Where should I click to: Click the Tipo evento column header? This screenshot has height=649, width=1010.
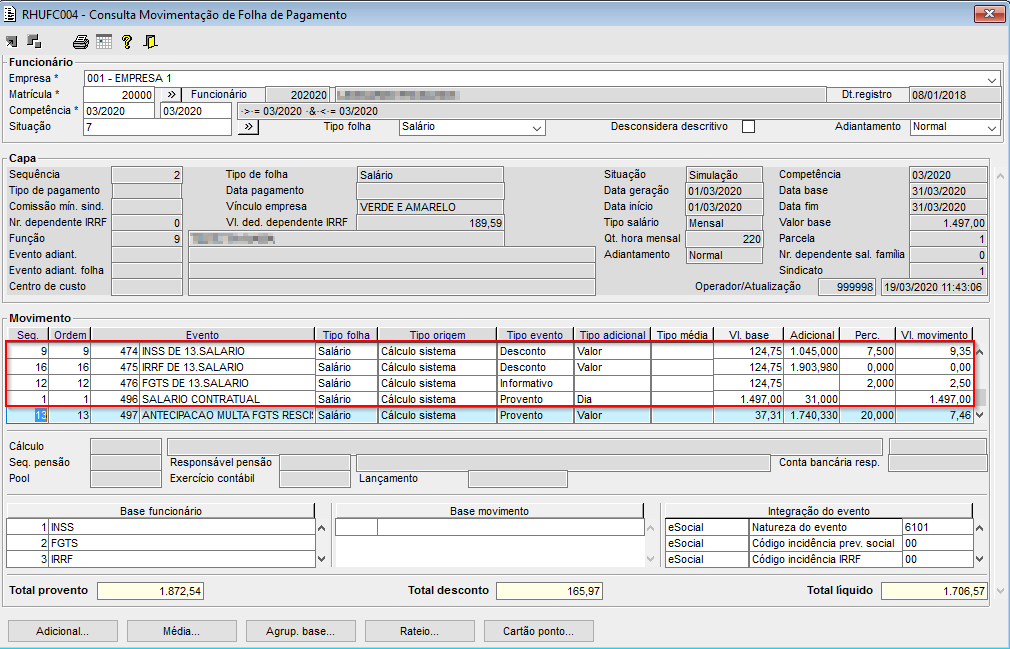(x=536, y=335)
